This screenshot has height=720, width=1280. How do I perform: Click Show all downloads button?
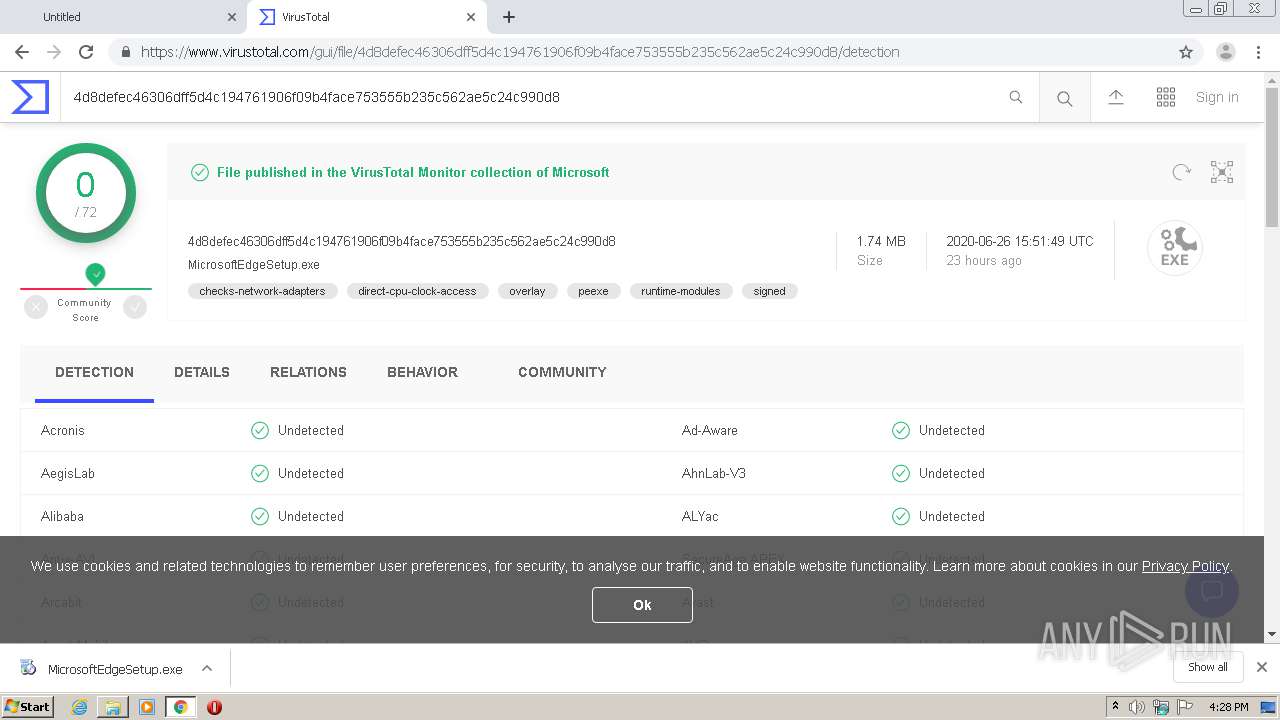tap(1208, 667)
